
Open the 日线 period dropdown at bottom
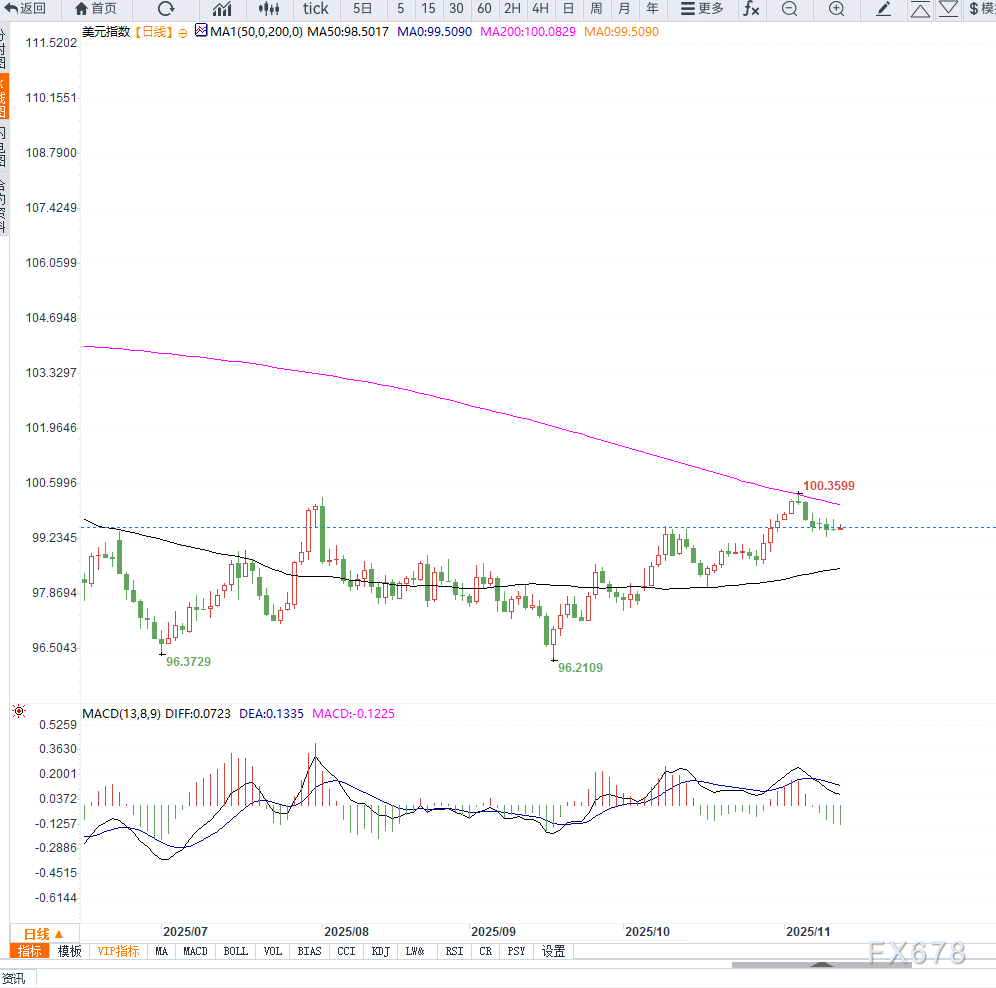[44, 933]
